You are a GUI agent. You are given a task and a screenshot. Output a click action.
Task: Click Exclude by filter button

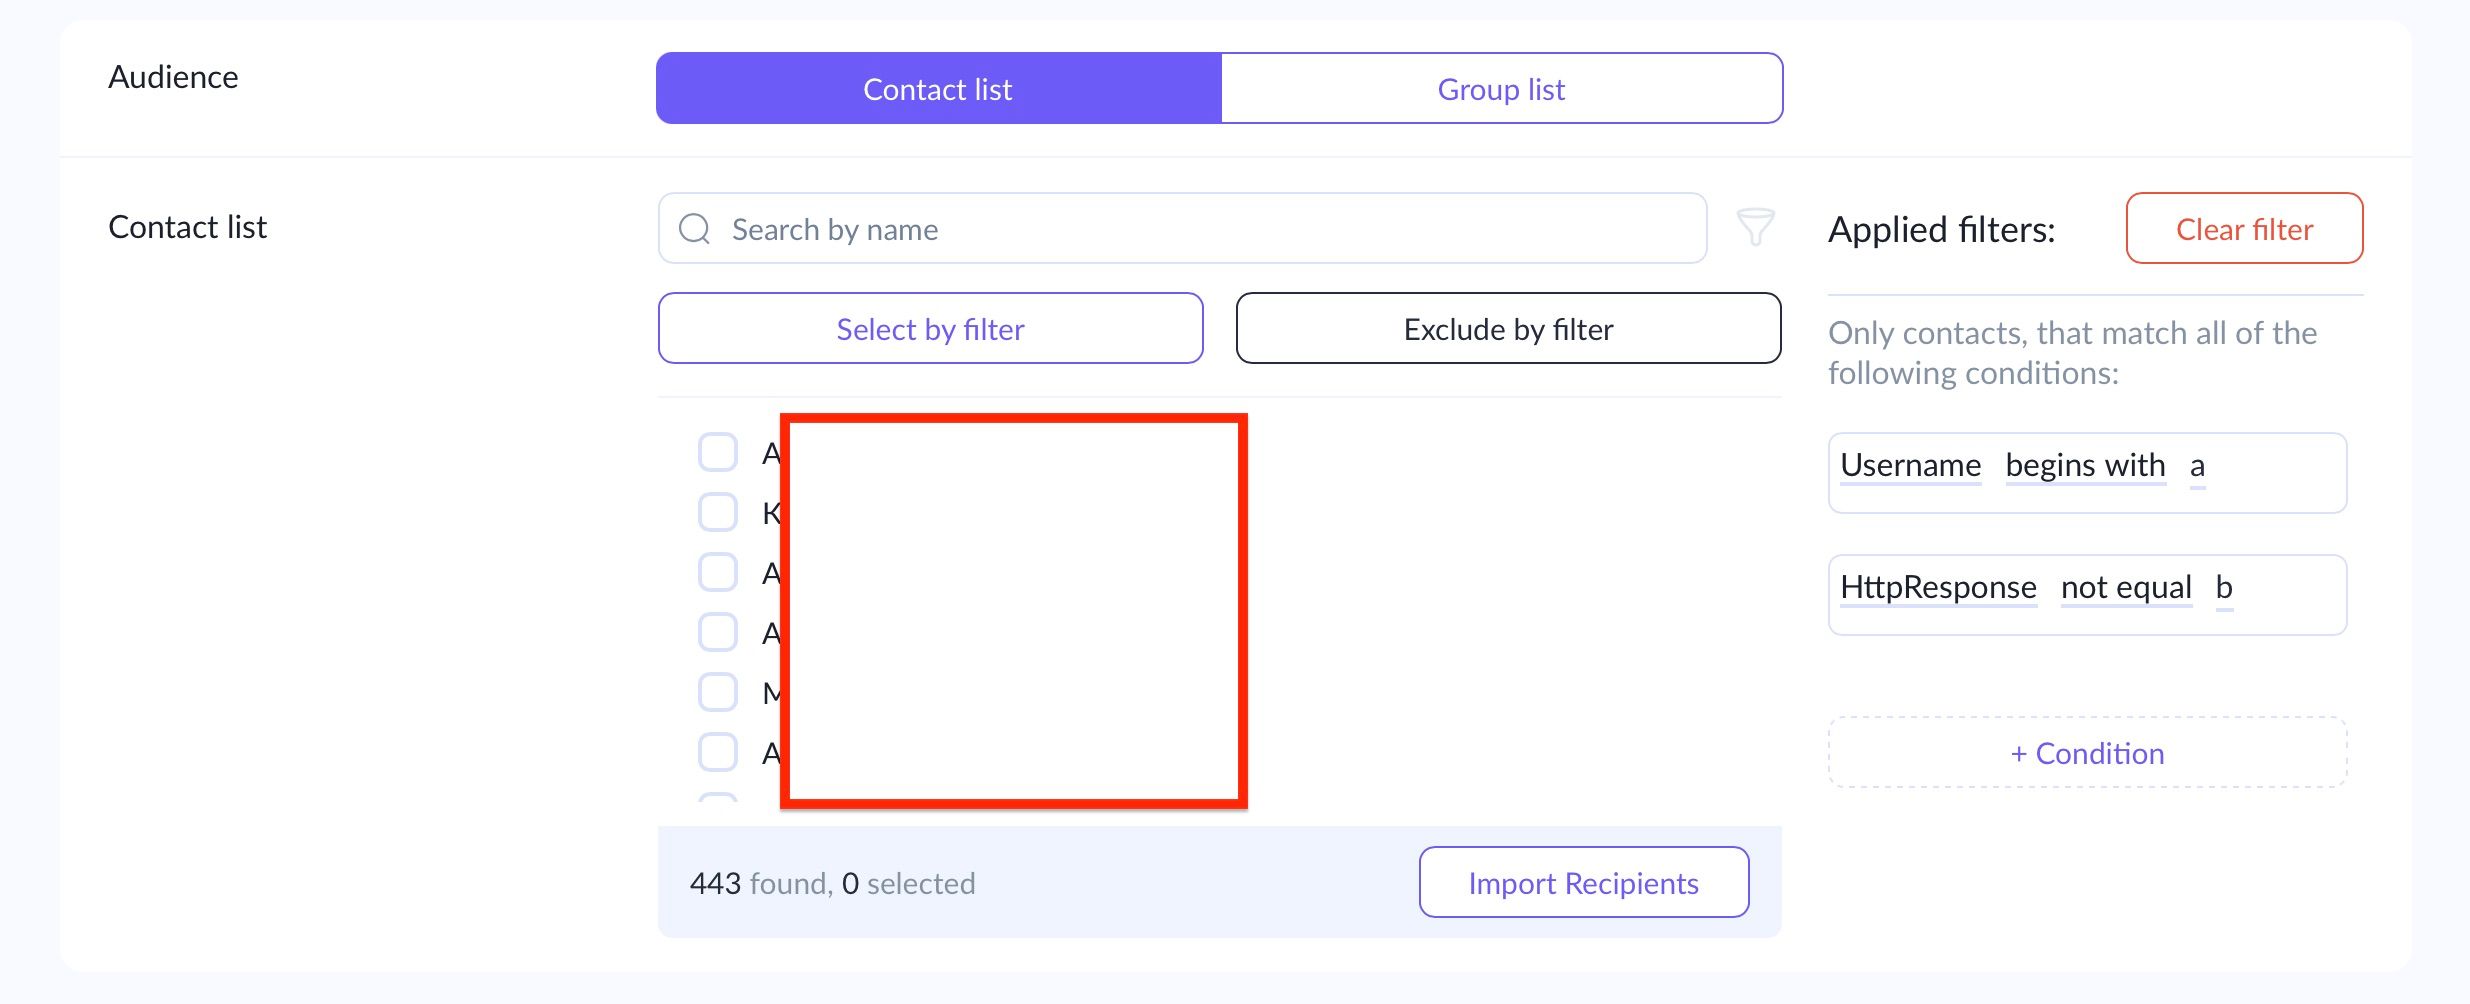tap(1508, 329)
